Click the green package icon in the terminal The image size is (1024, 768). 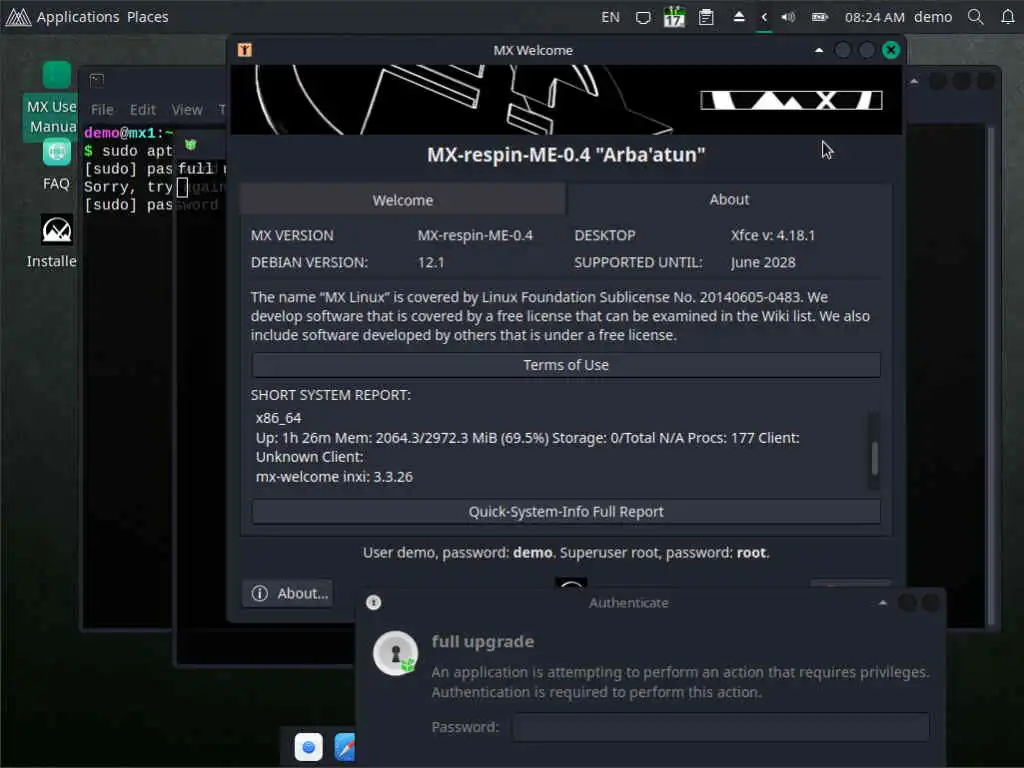(191, 144)
